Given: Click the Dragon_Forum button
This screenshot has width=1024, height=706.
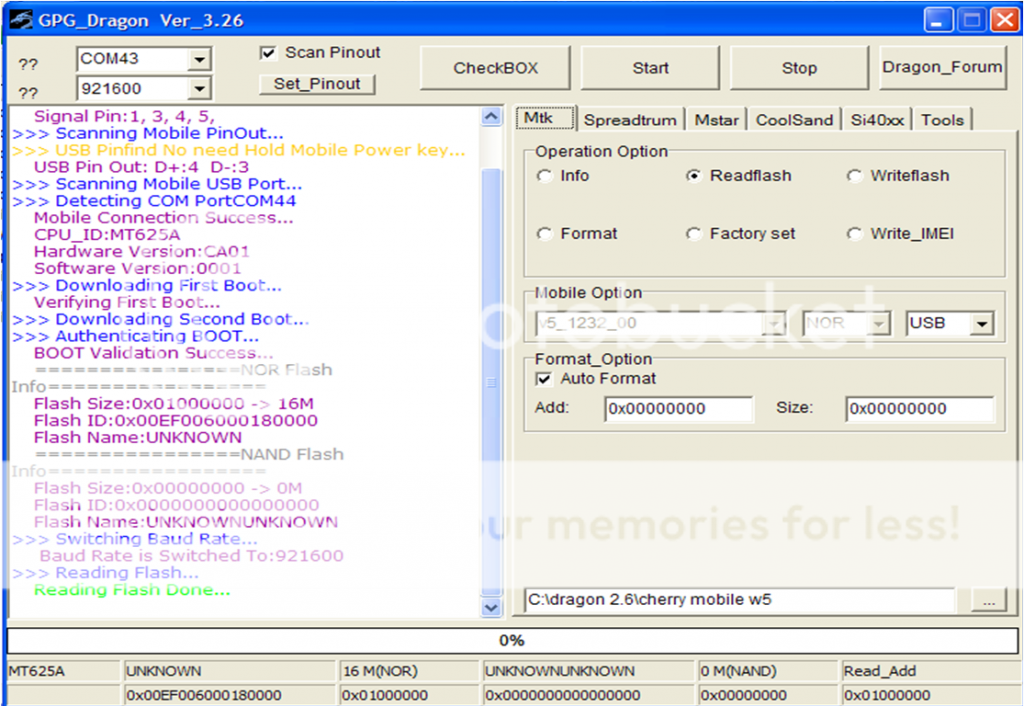Looking at the screenshot, I should click(942, 68).
